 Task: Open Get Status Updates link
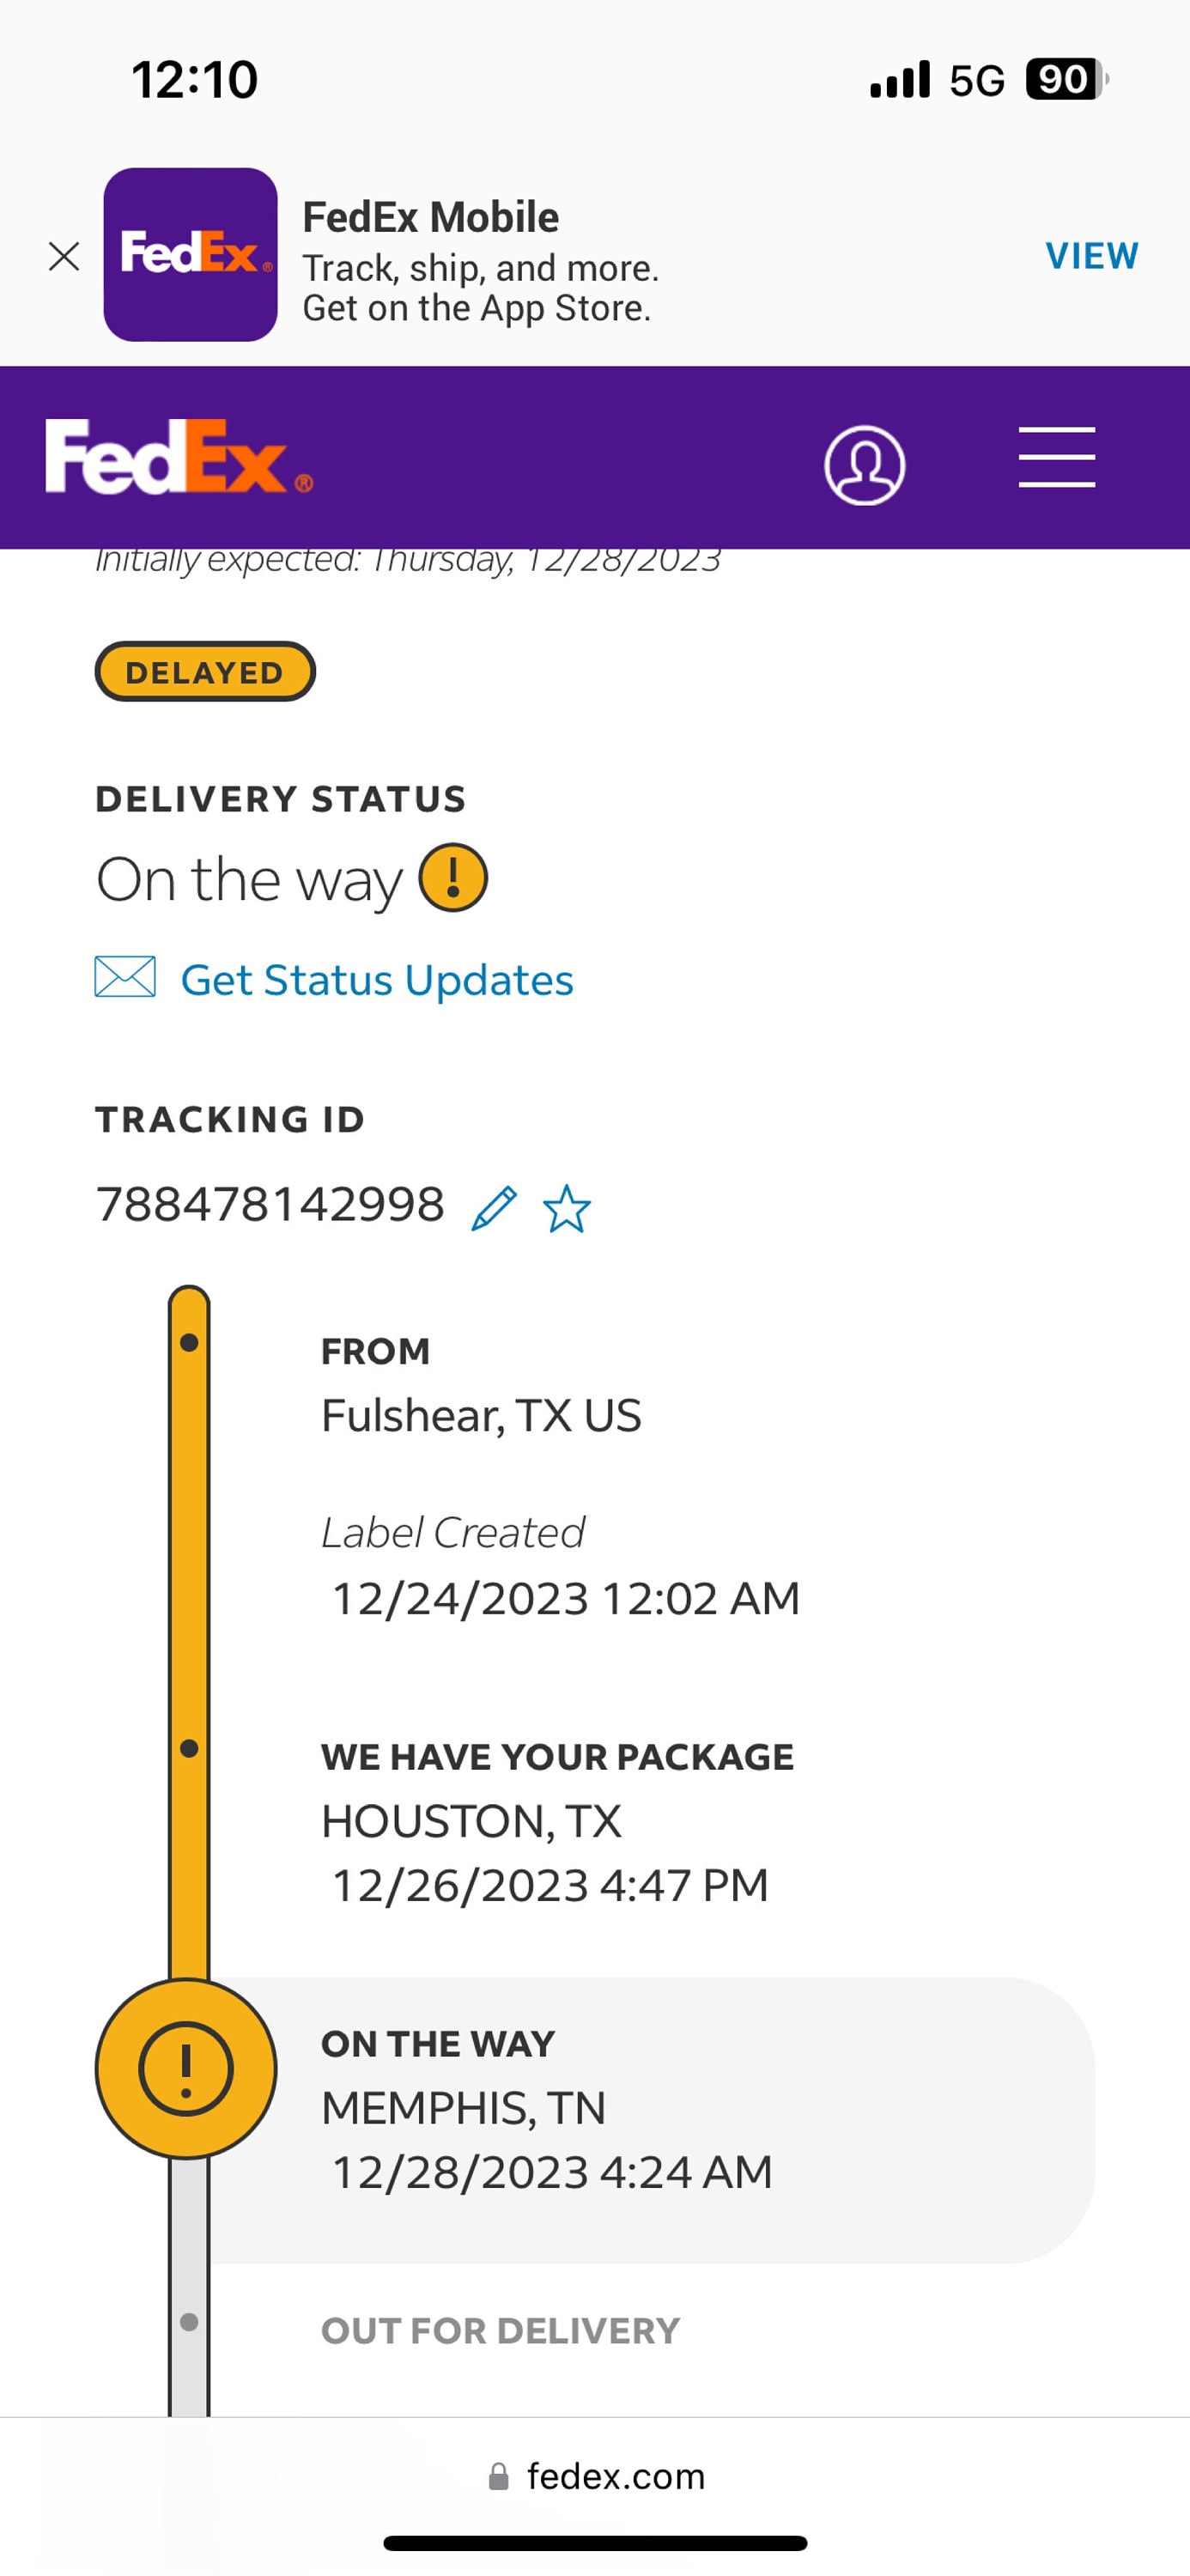377,980
